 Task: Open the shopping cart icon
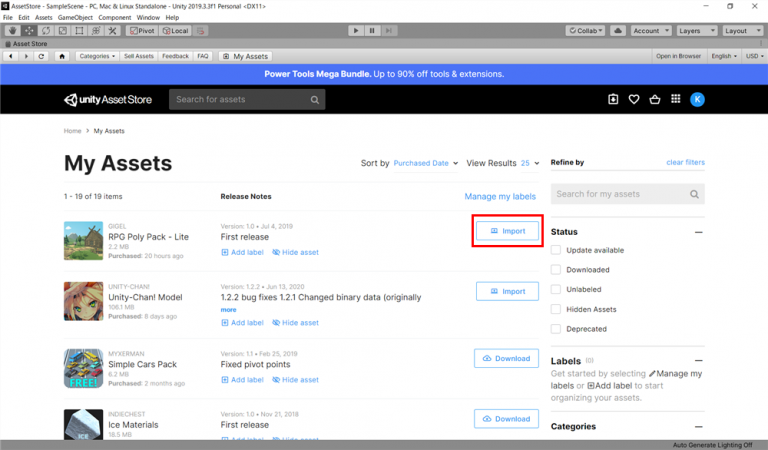655,99
